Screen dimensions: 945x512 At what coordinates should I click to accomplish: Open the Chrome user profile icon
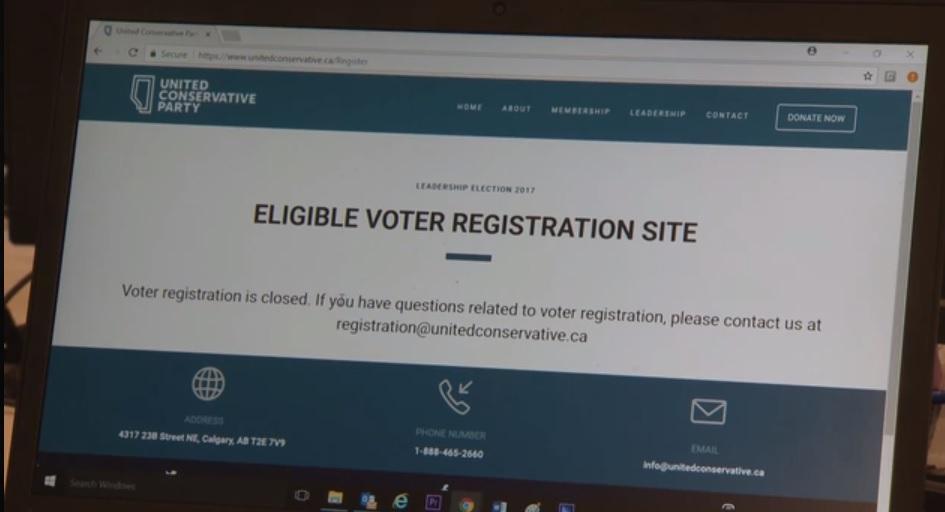click(x=812, y=51)
